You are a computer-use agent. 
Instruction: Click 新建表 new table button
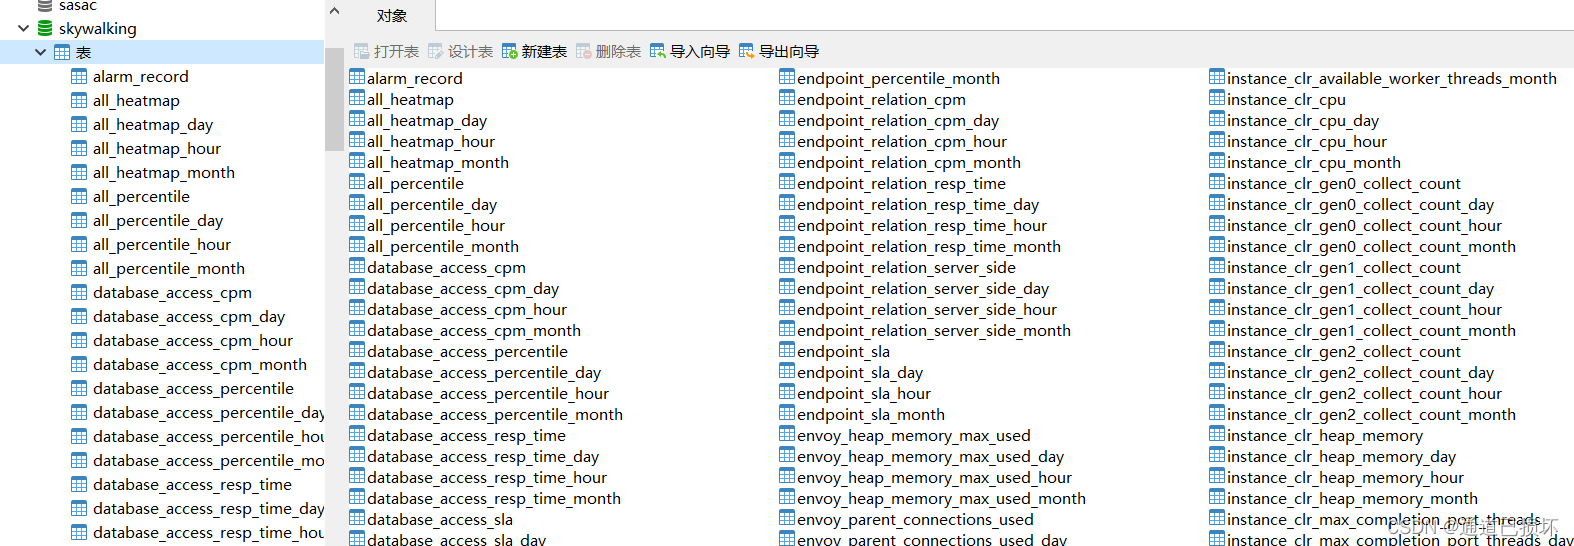point(534,51)
